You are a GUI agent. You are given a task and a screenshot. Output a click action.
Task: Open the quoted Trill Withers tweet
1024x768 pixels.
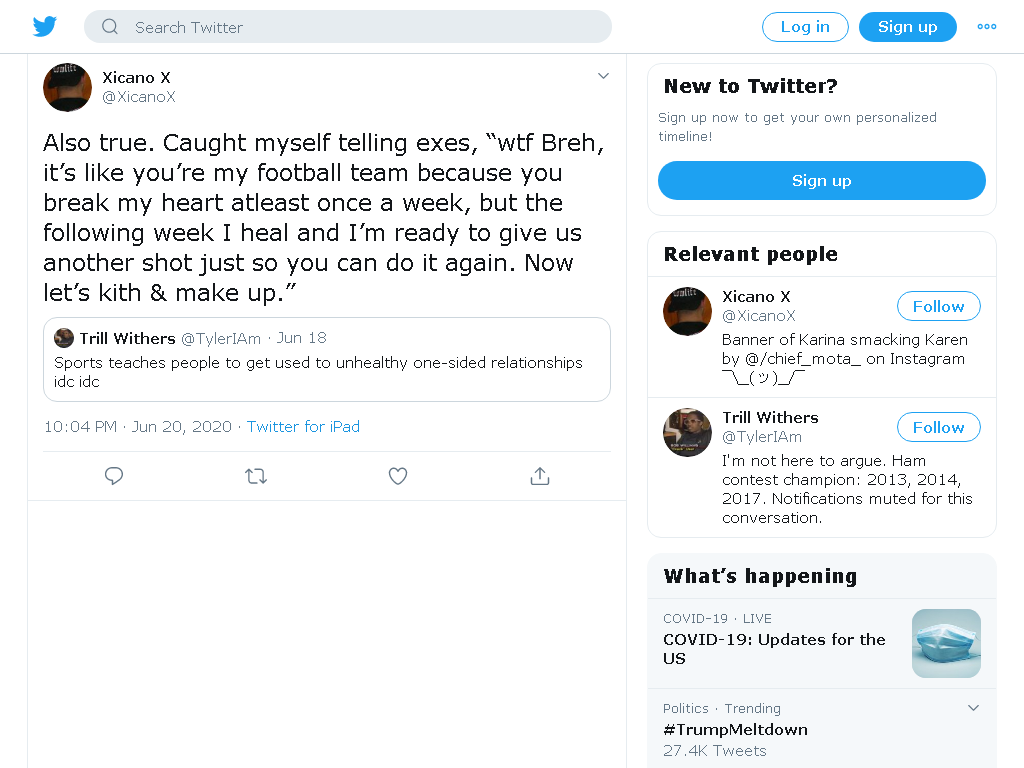[327, 359]
